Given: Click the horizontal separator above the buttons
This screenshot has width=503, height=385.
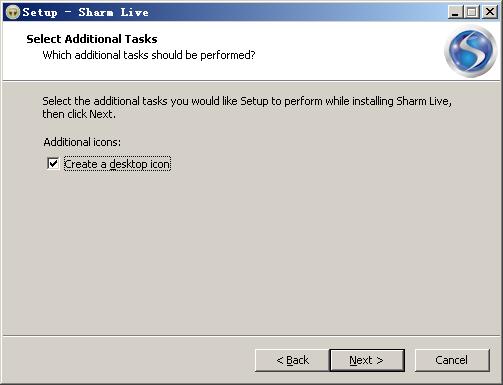Looking at the screenshot, I should 251,336.
